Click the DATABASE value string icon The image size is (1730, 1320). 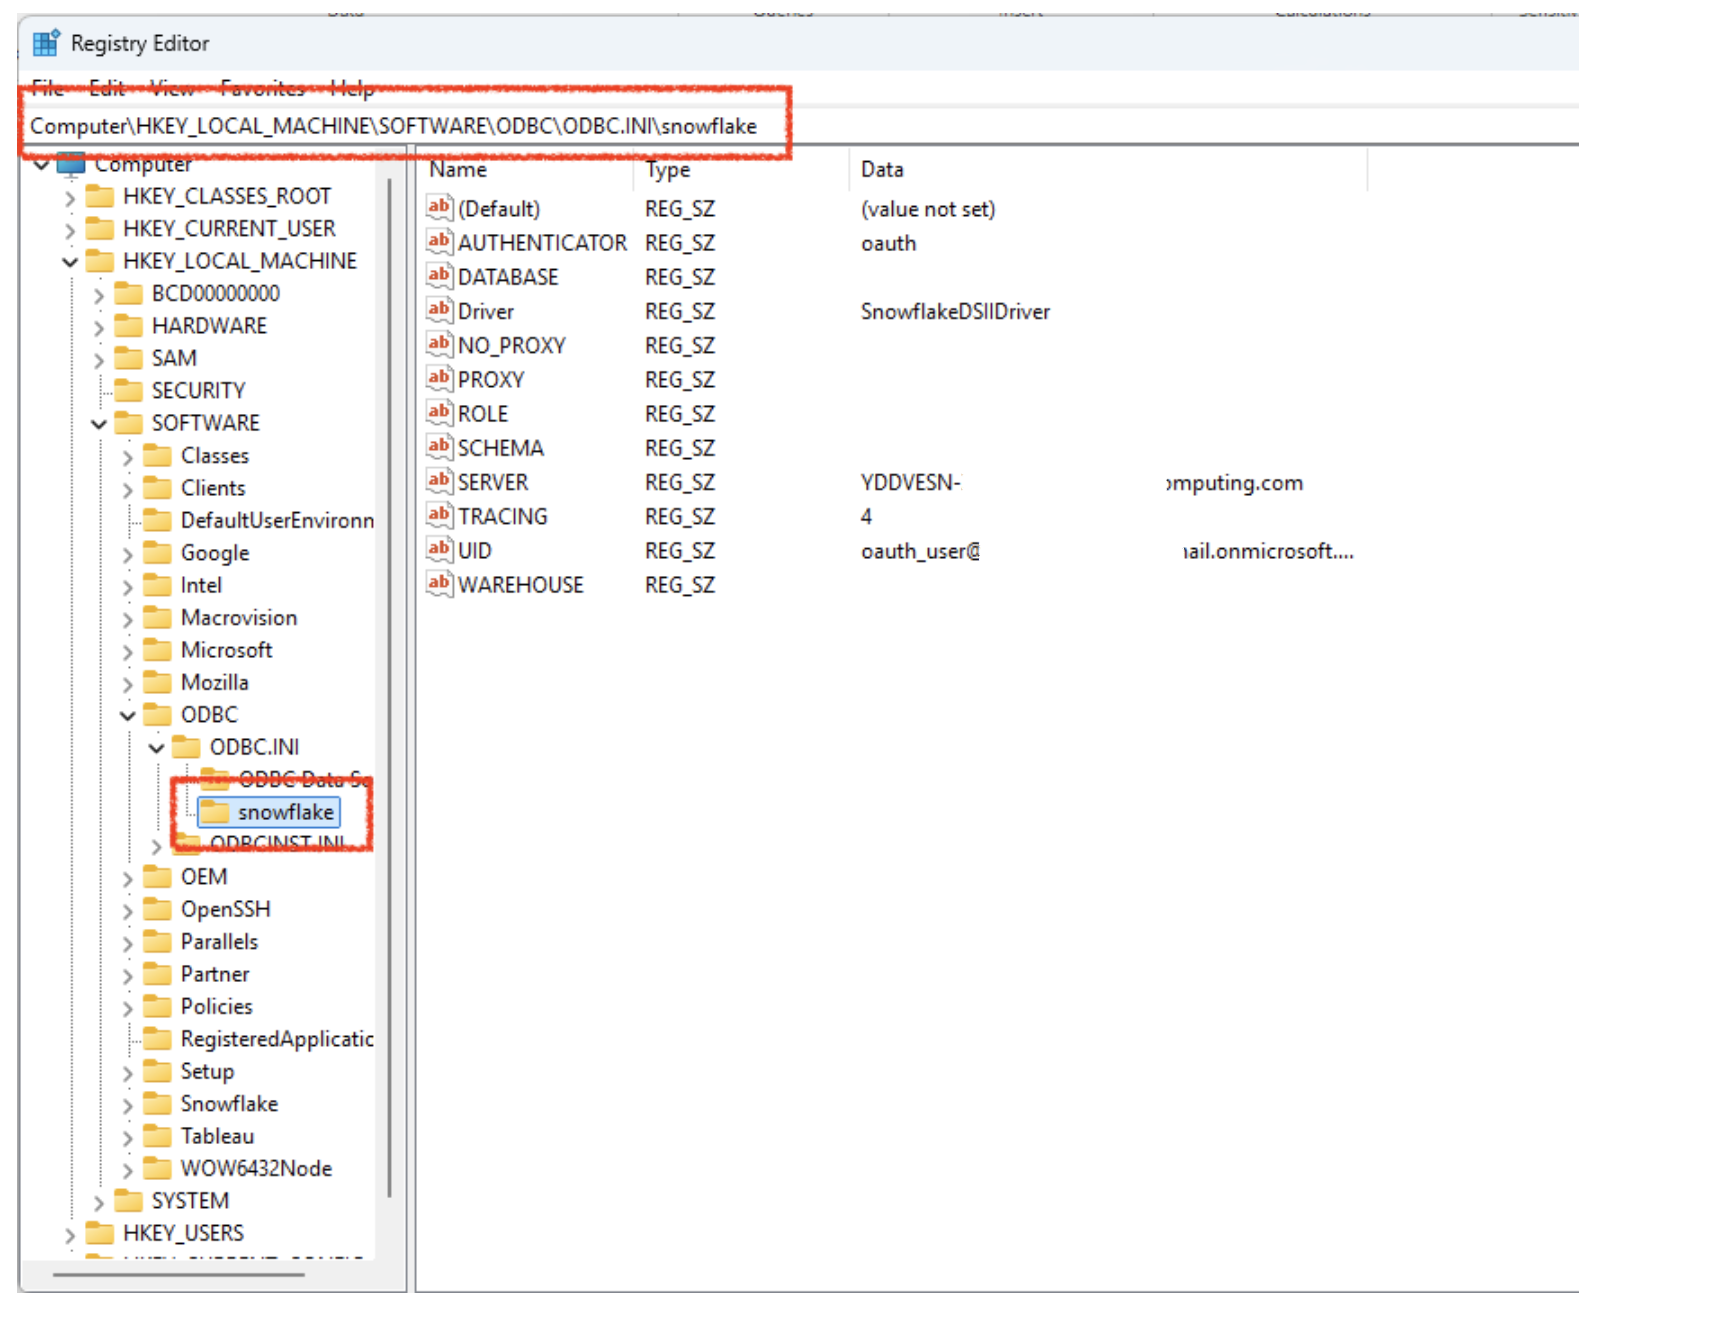[439, 276]
